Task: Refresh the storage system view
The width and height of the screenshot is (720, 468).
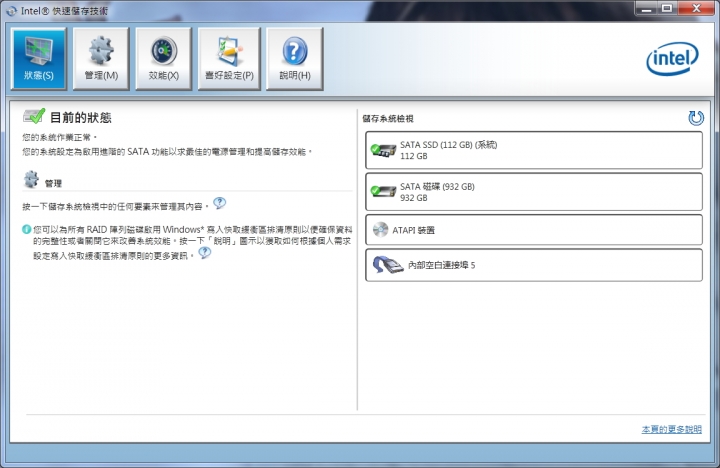Action: (696, 118)
